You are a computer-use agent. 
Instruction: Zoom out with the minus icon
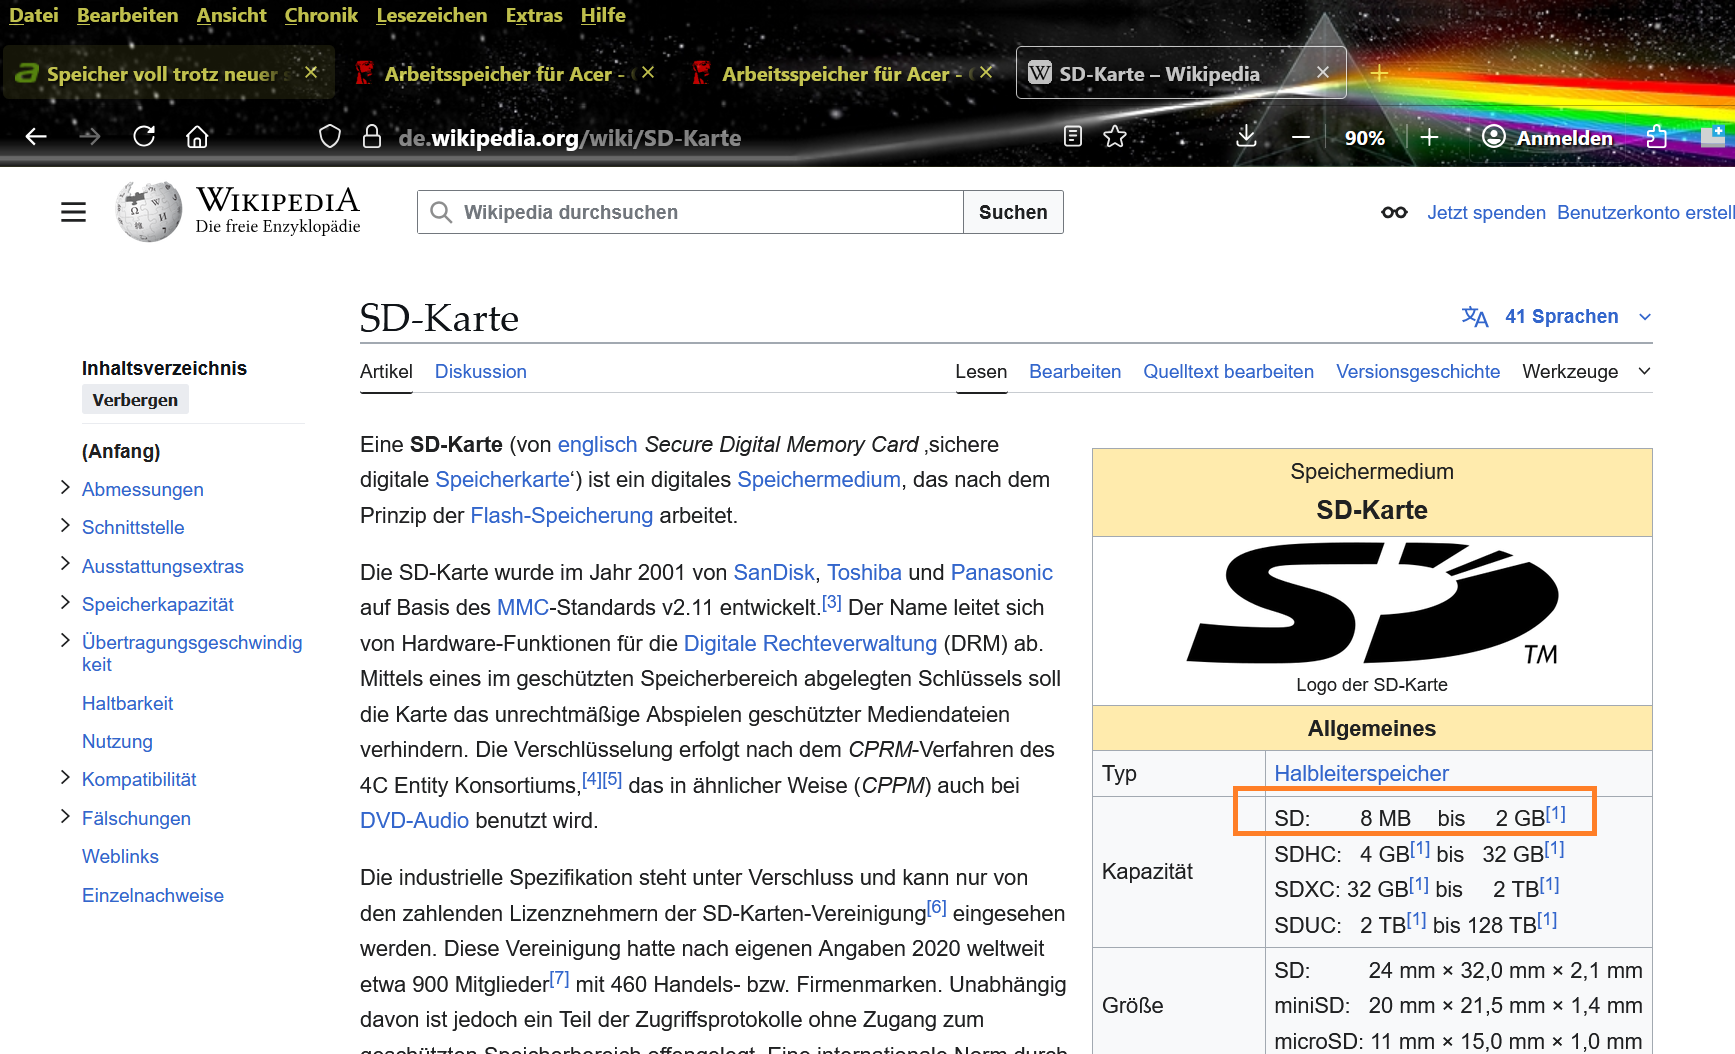point(1301,137)
